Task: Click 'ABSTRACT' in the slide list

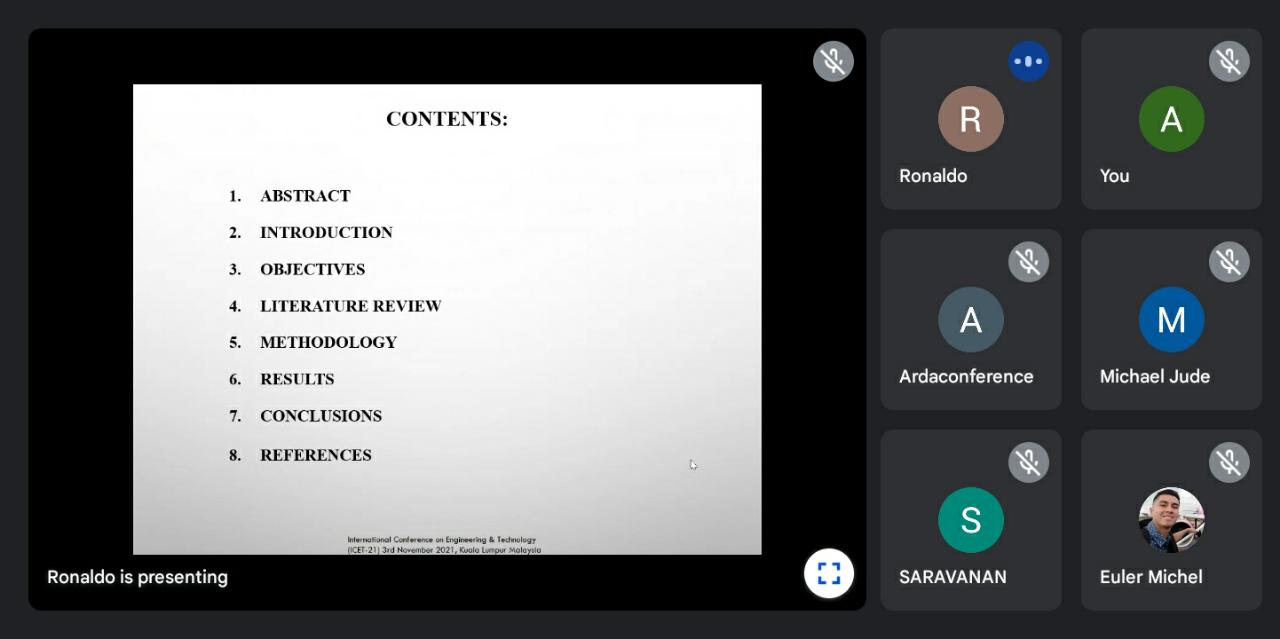Action: [305, 196]
